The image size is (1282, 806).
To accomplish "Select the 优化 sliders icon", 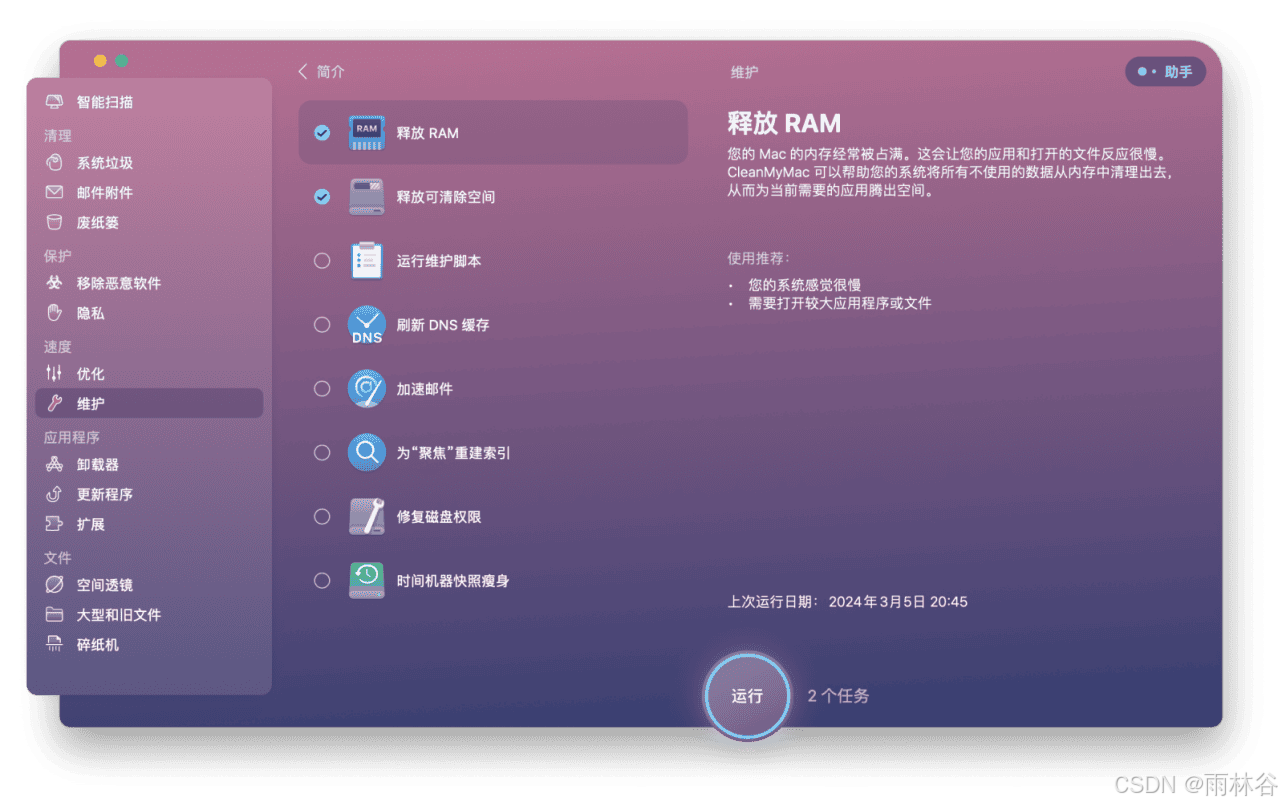I will (x=55, y=374).
